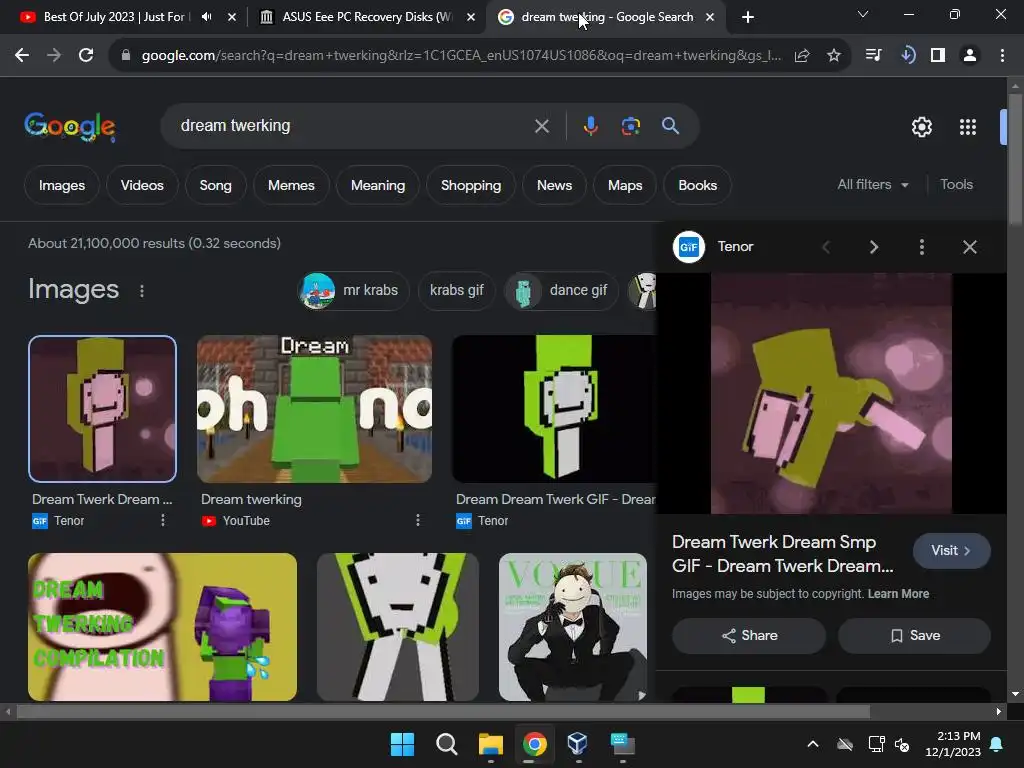Save the previewed image
1024x768 pixels.
pyautogui.click(x=914, y=635)
